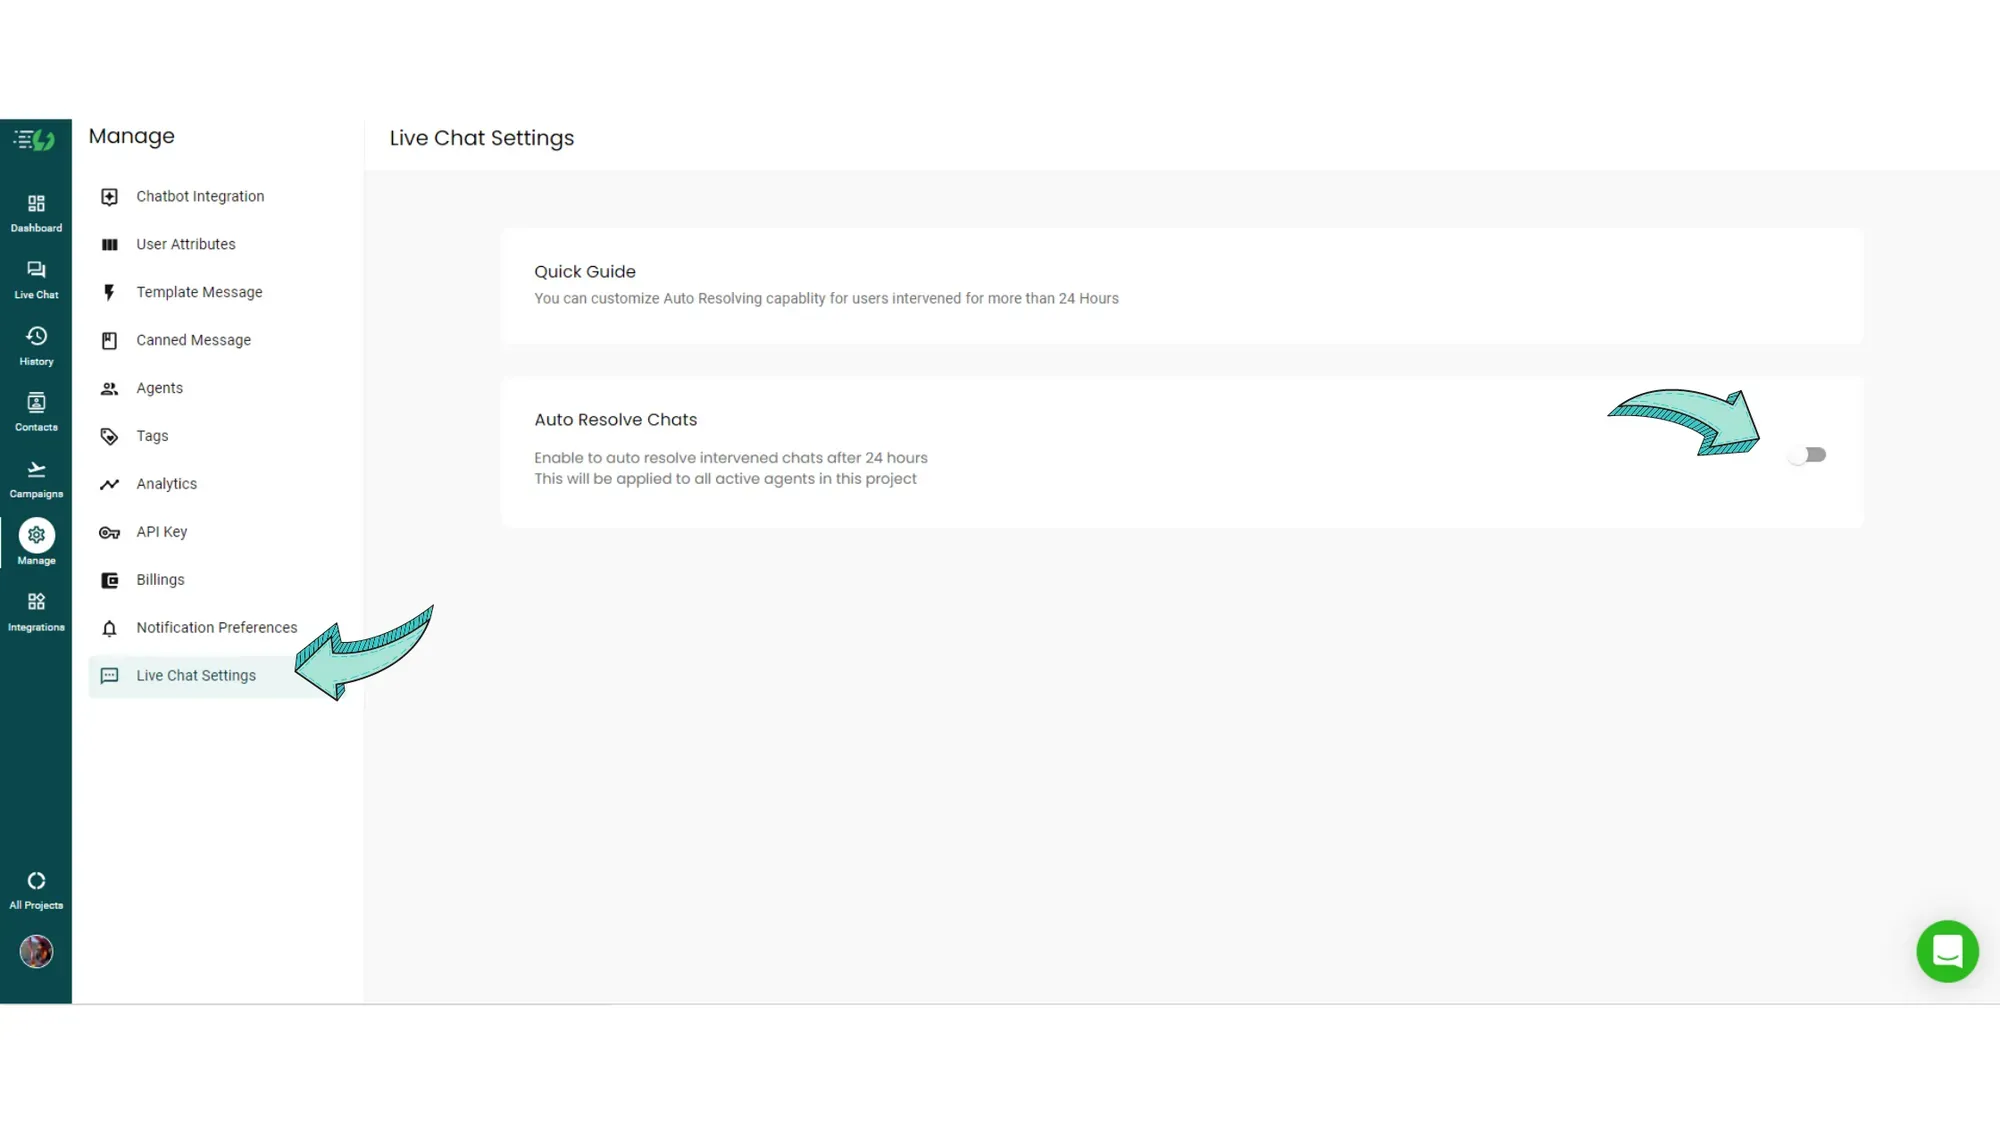
Task: Click the Tags icon
Action: 110,436
